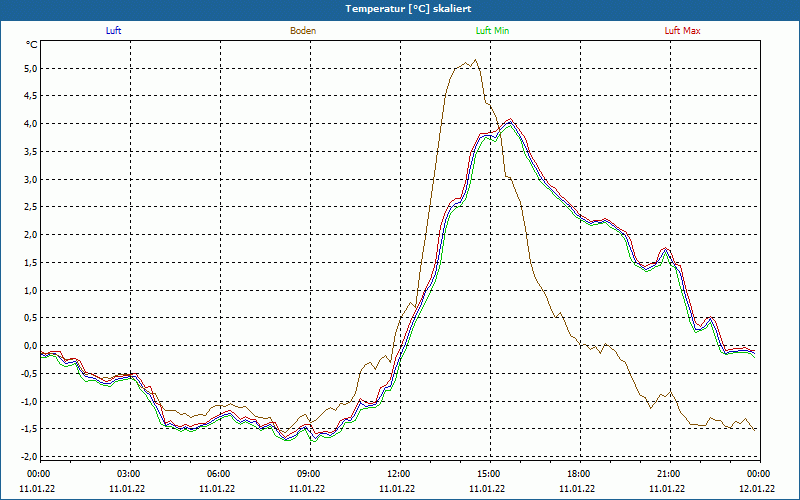
Task: Click the '-1,0' y-axis value
Action: [30, 402]
